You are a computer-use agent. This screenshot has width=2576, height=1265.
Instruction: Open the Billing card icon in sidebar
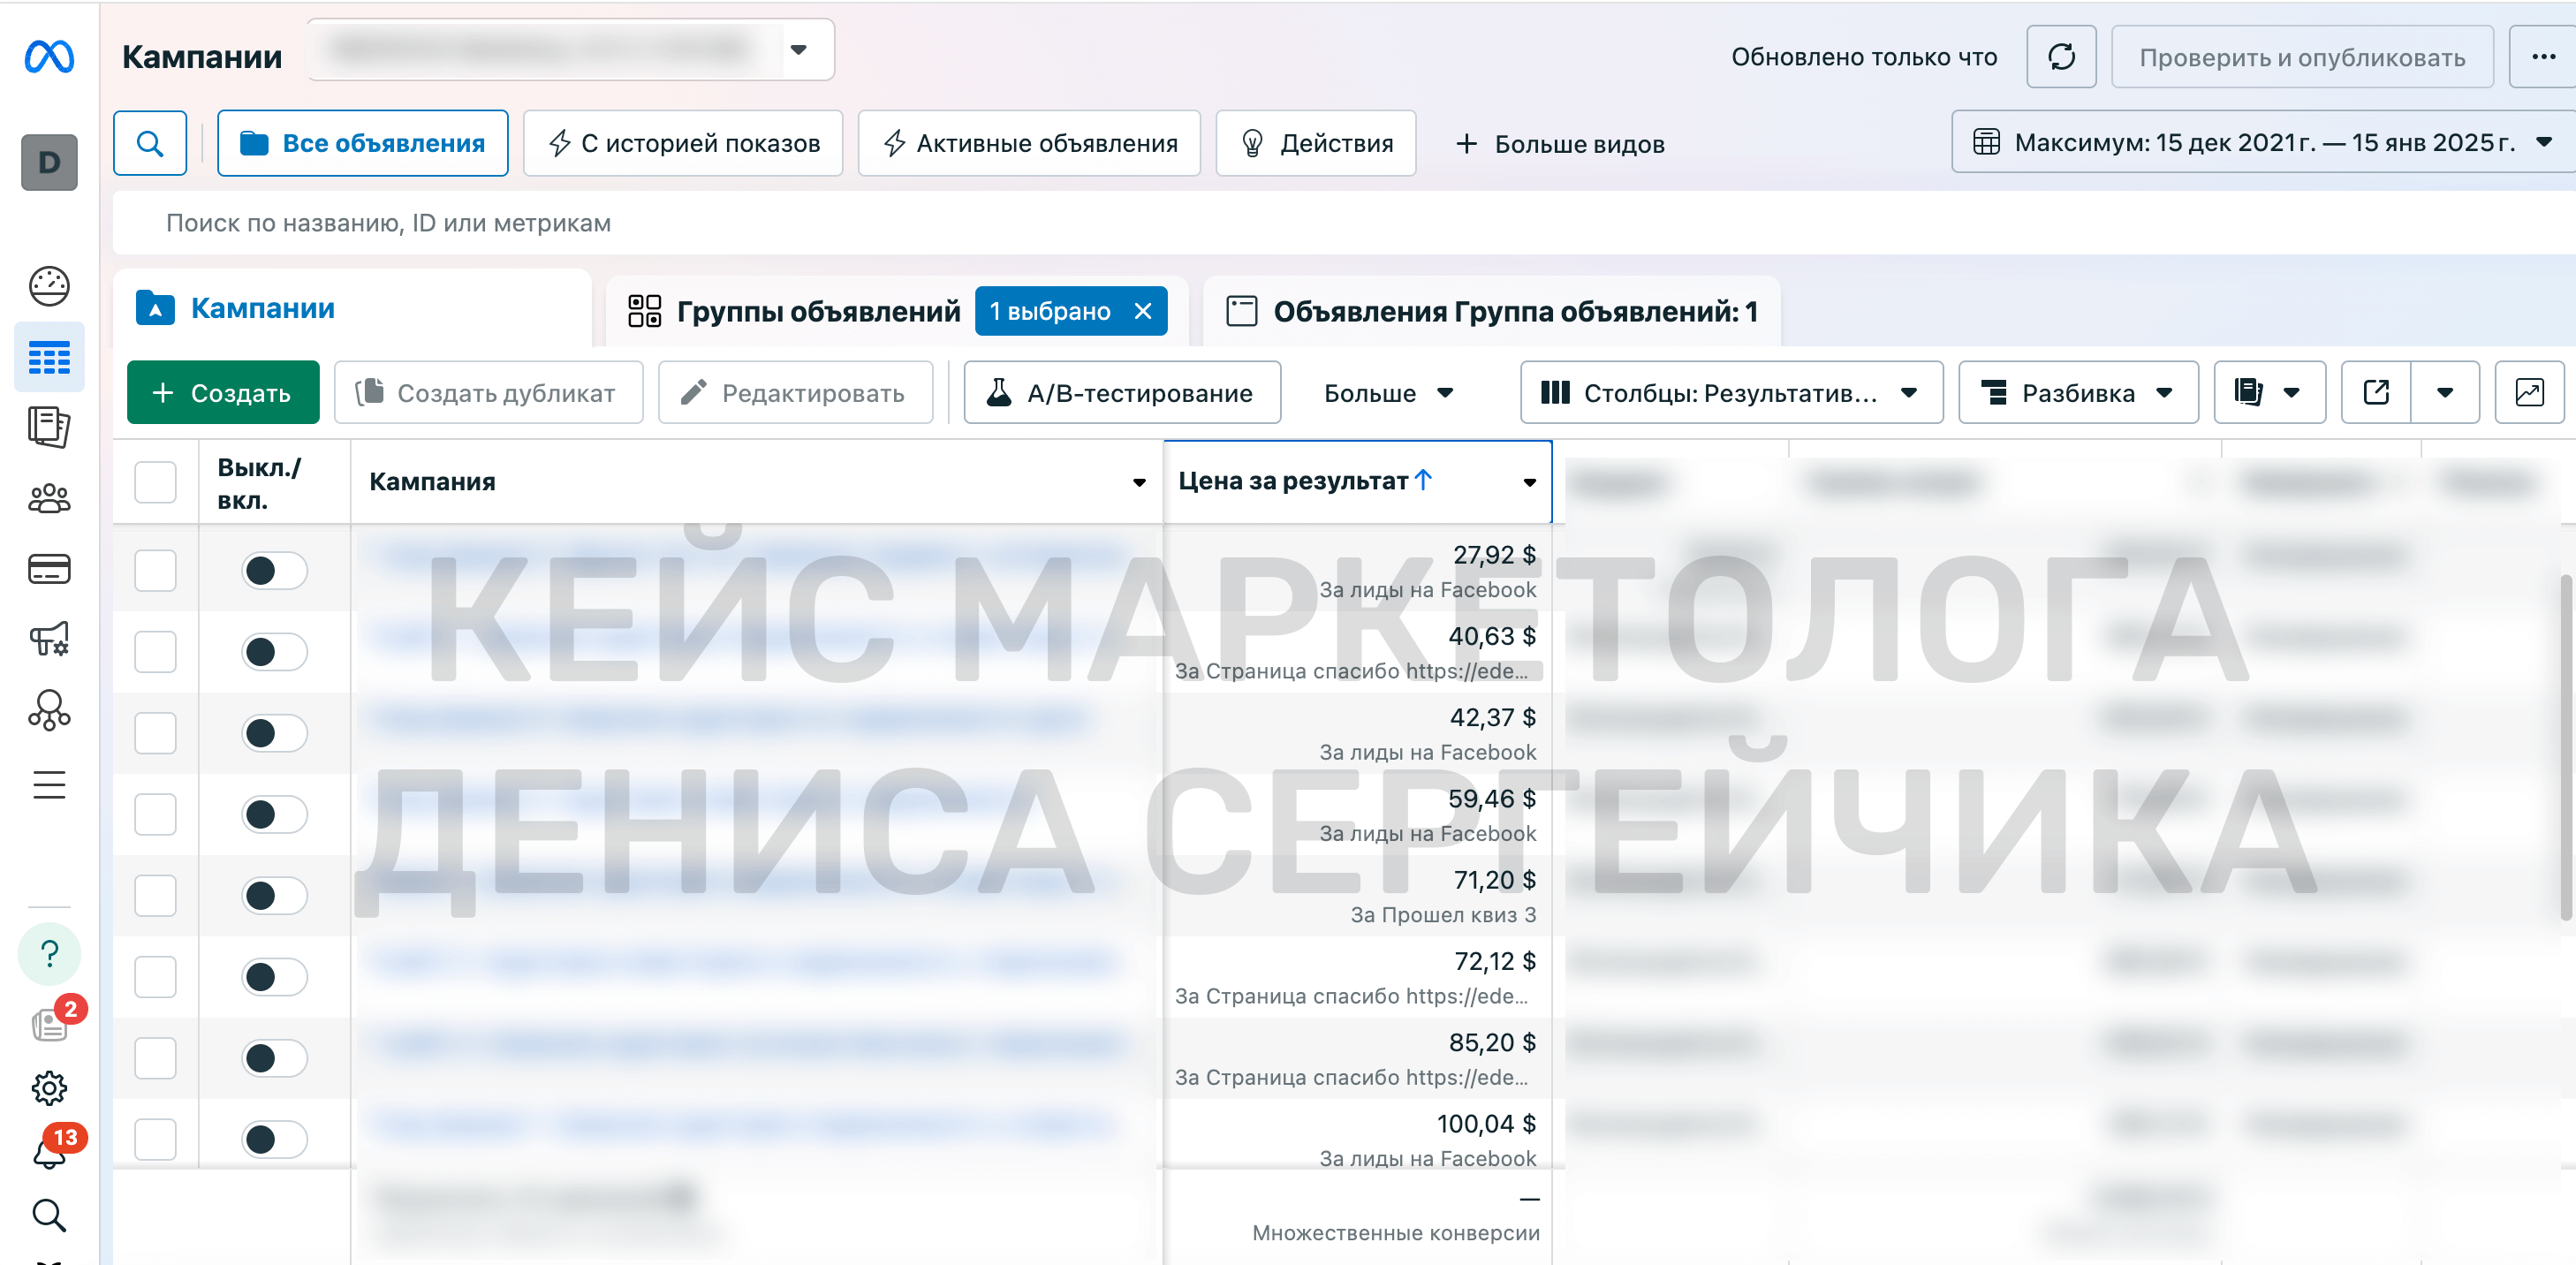49,569
